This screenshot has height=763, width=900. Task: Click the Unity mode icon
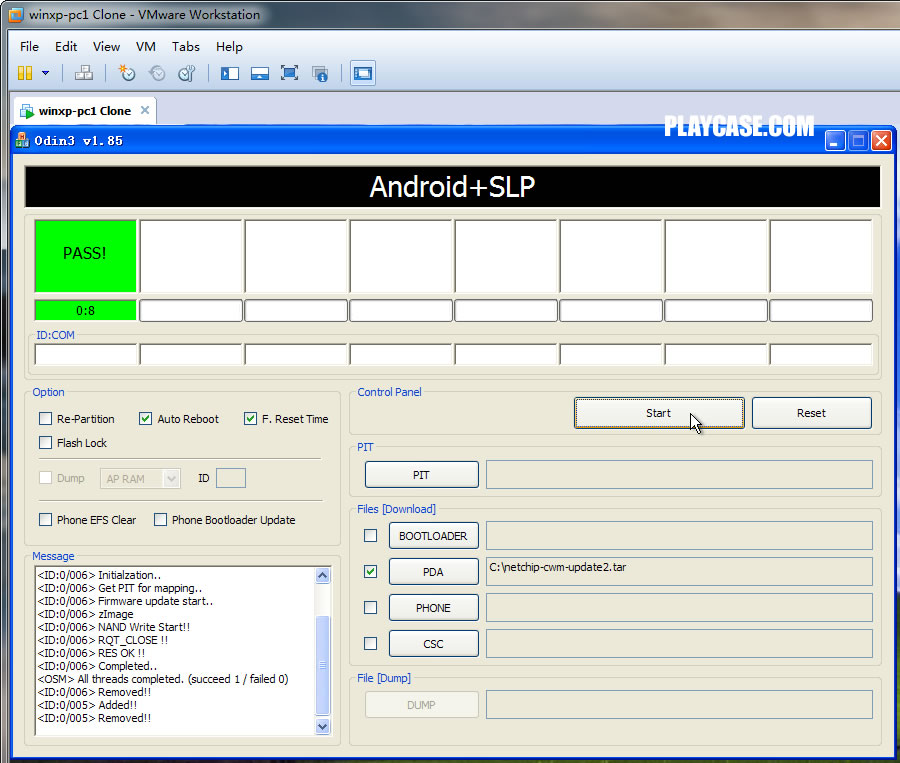click(x=320, y=73)
